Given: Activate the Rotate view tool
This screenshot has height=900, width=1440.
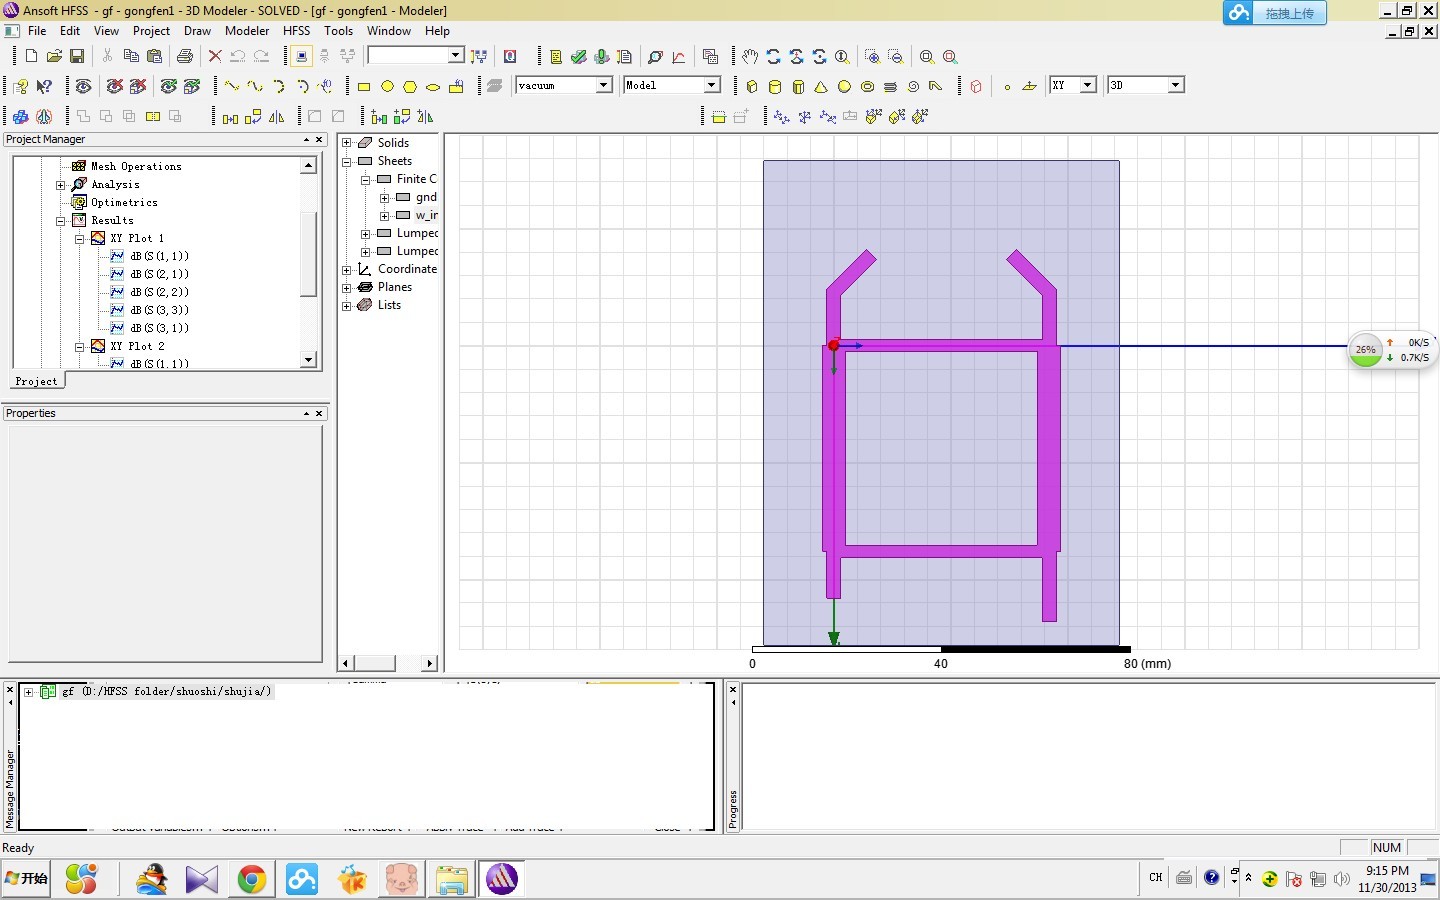Looking at the screenshot, I should pos(773,56).
